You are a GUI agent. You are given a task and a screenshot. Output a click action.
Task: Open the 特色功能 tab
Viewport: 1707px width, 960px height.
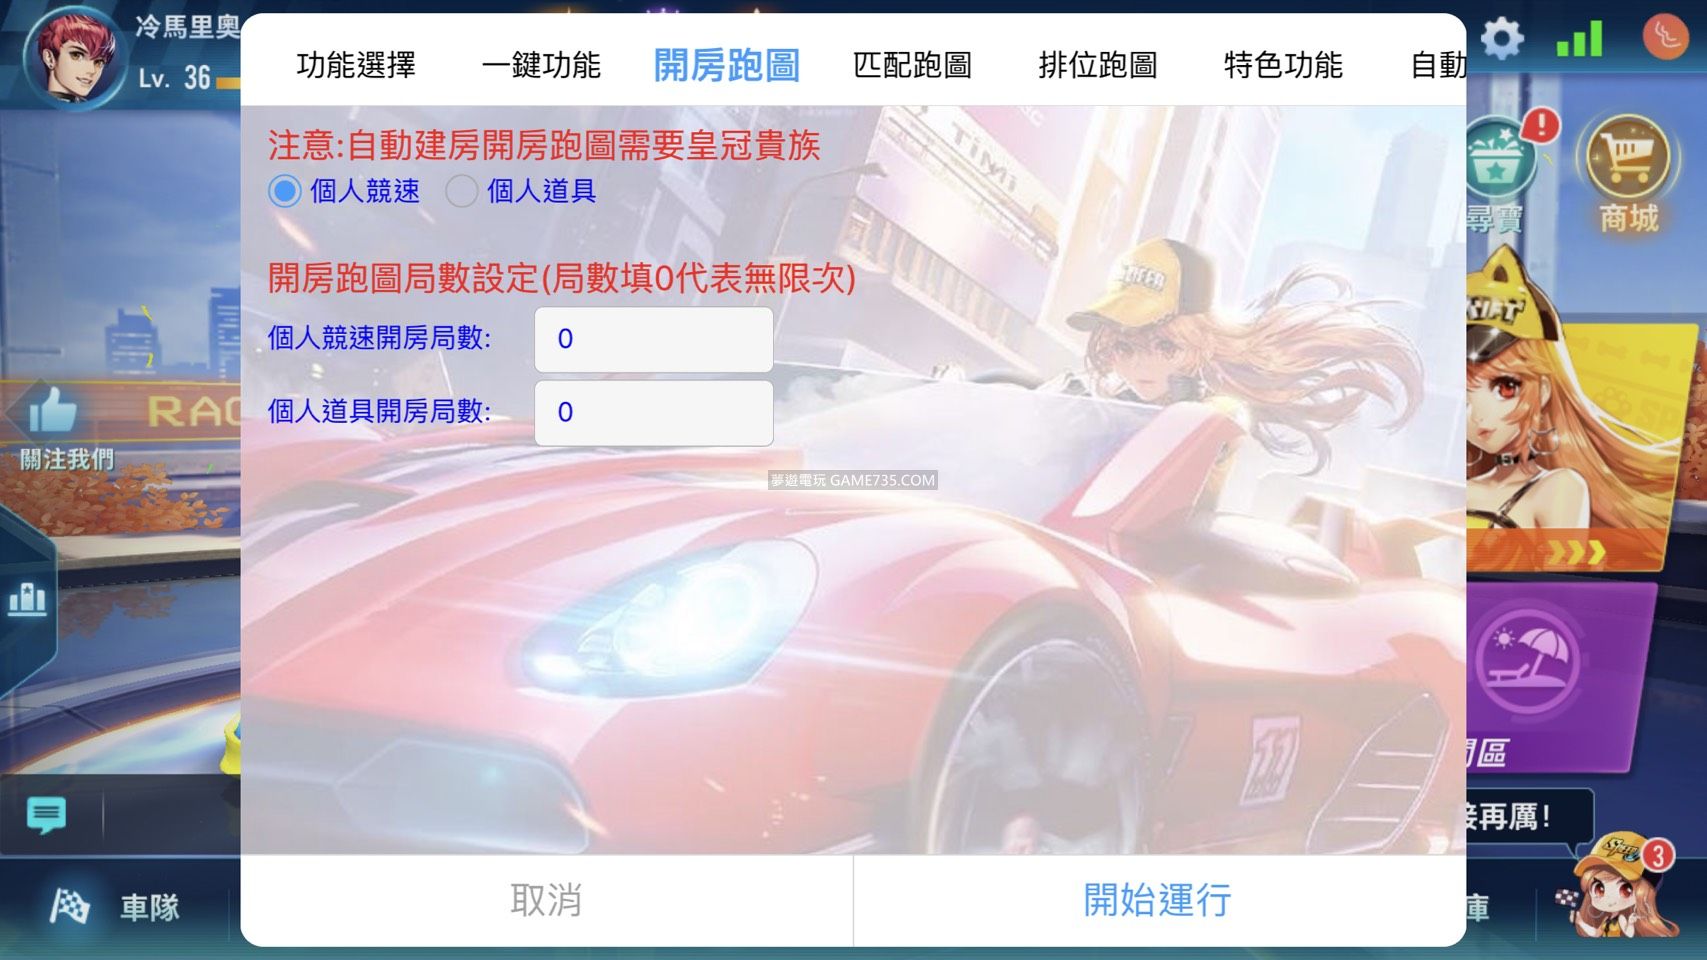[x=1281, y=64]
